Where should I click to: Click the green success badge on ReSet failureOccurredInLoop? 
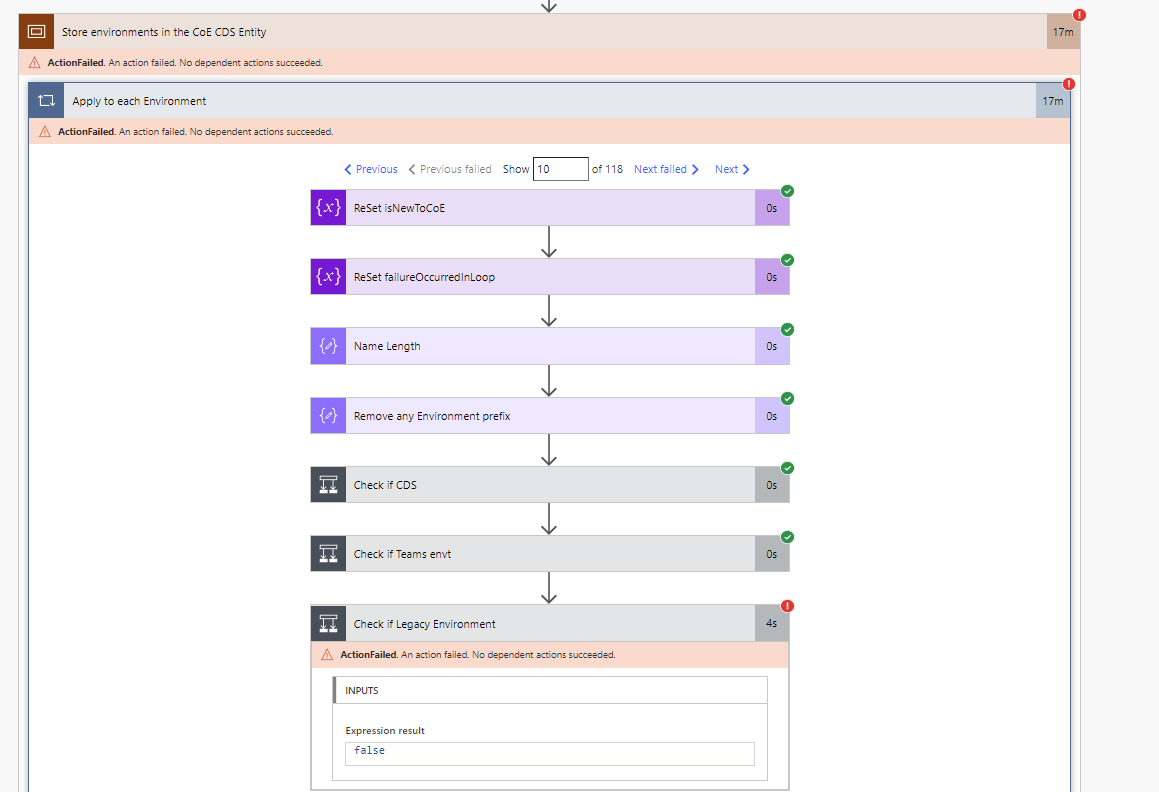(788, 260)
